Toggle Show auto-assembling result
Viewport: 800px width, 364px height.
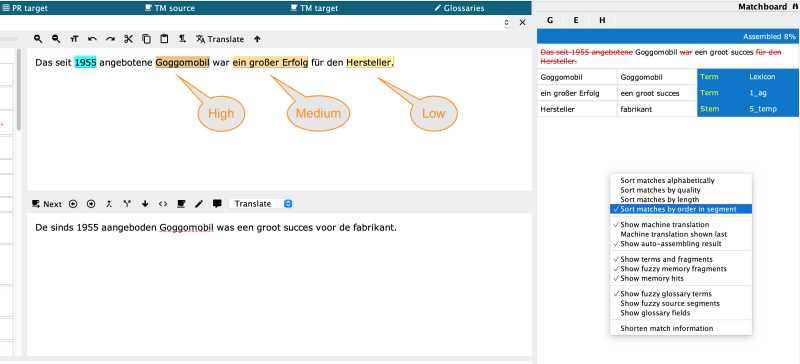pos(681,244)
